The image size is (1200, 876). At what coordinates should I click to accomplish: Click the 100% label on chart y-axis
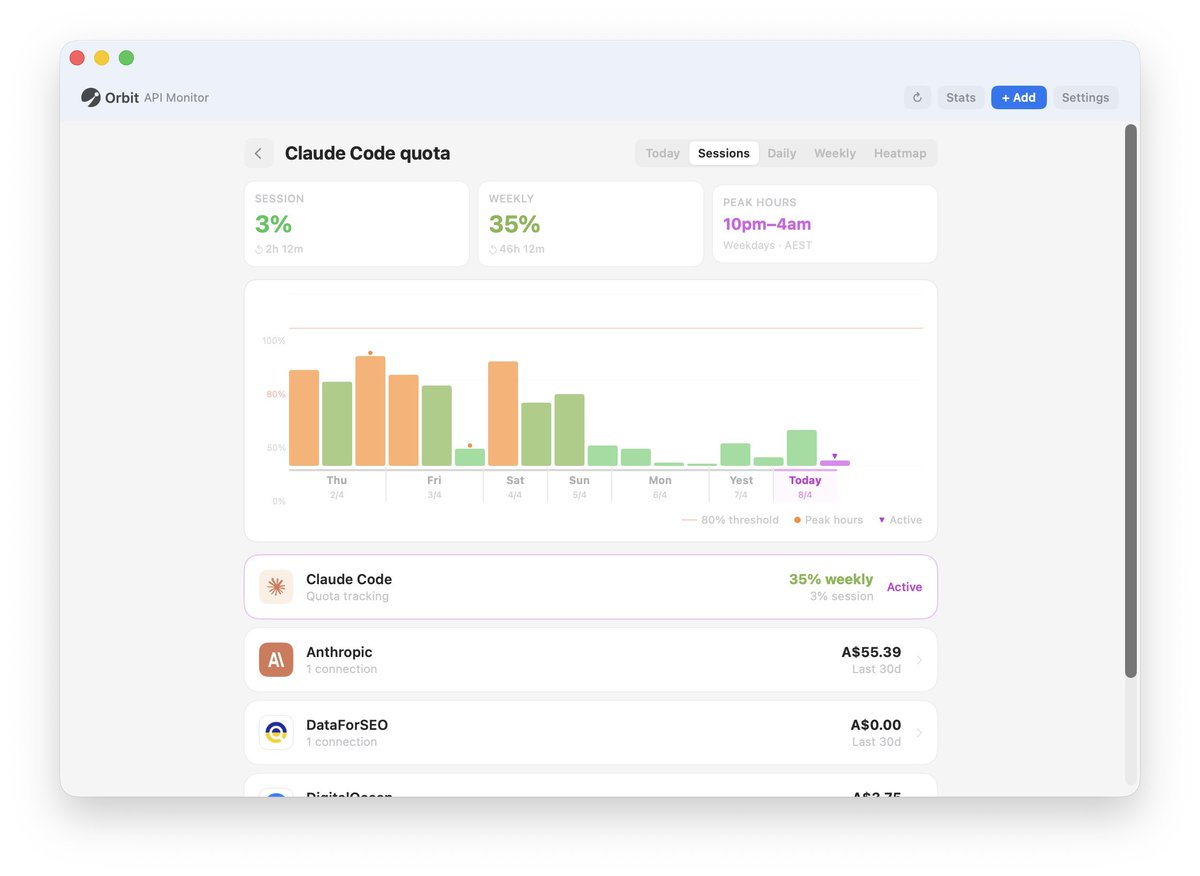[x=274, y=341]
